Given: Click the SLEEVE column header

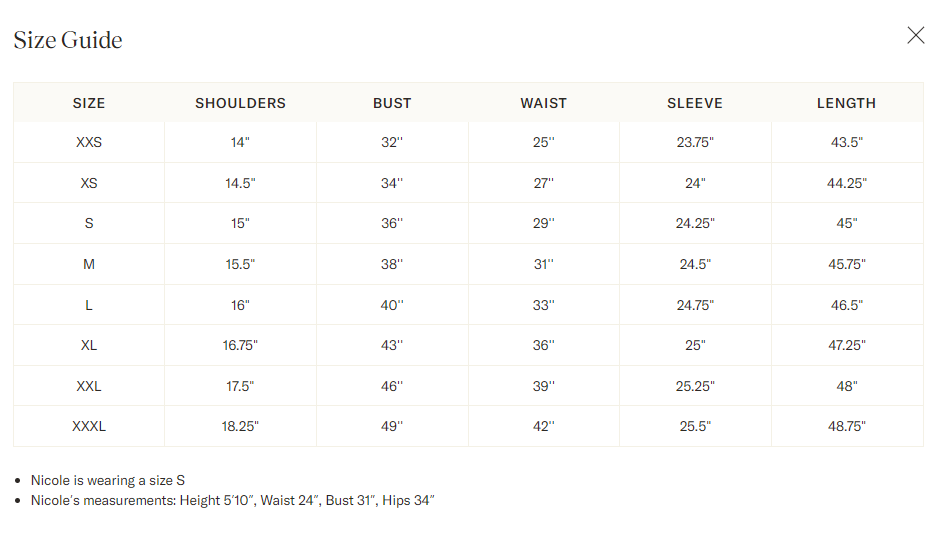Looking at the screenshot, I should pos(695,103).
